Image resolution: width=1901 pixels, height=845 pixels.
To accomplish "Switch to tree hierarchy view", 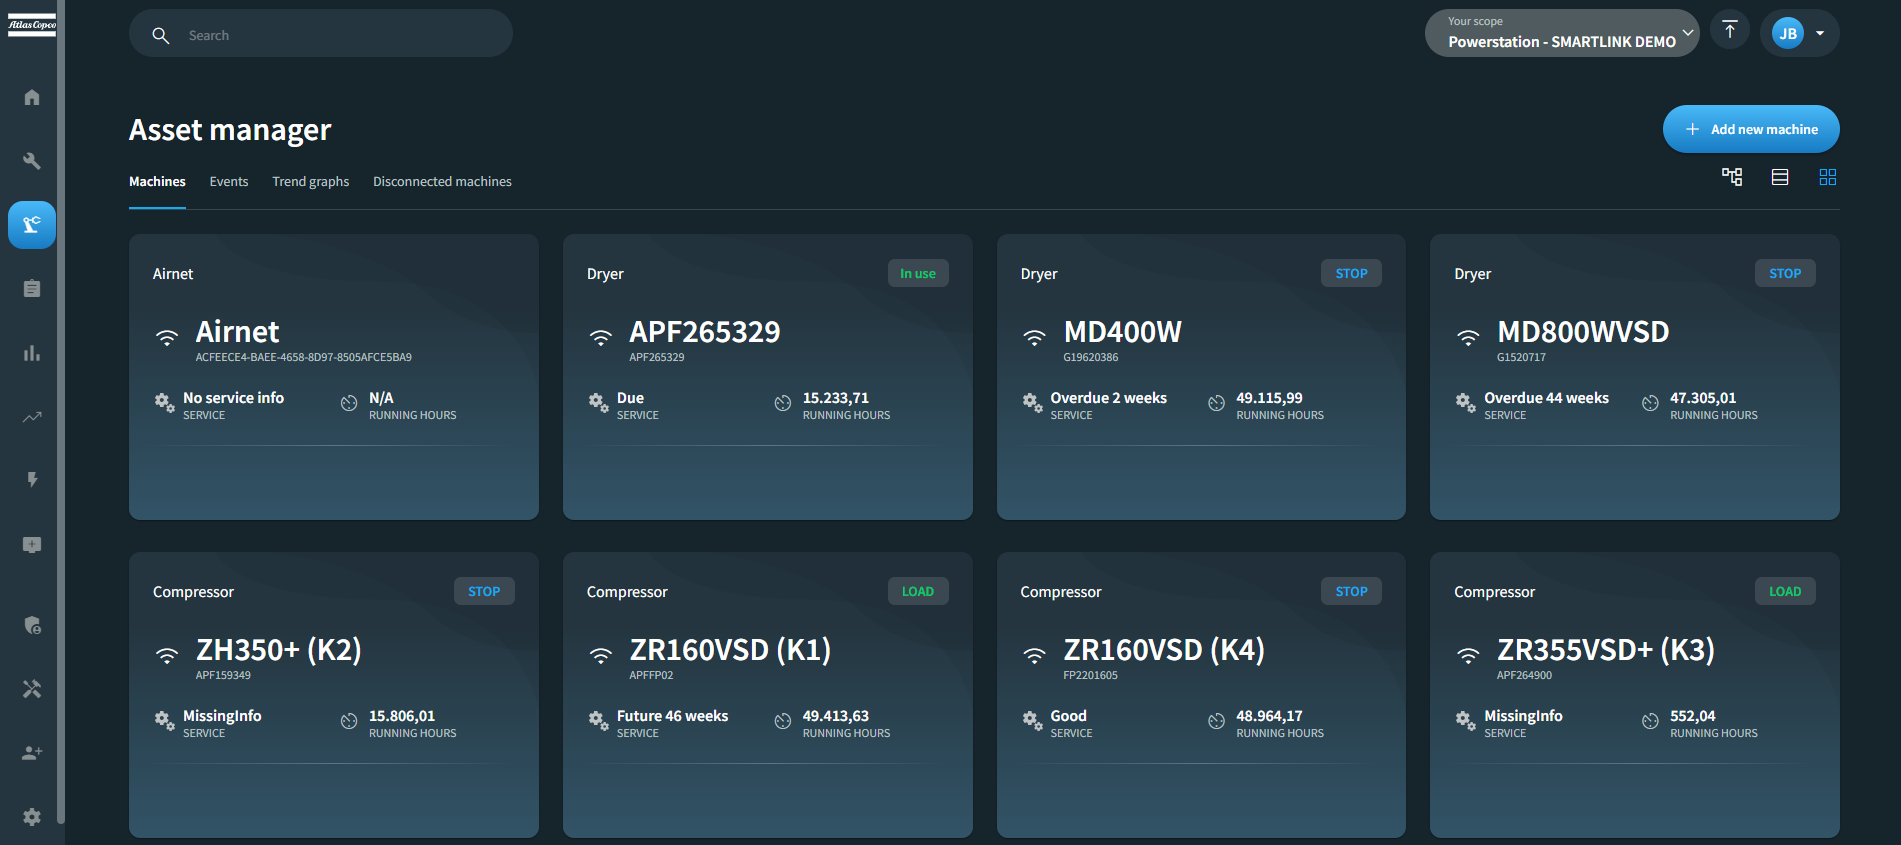I will click(x=1732, y=177).
